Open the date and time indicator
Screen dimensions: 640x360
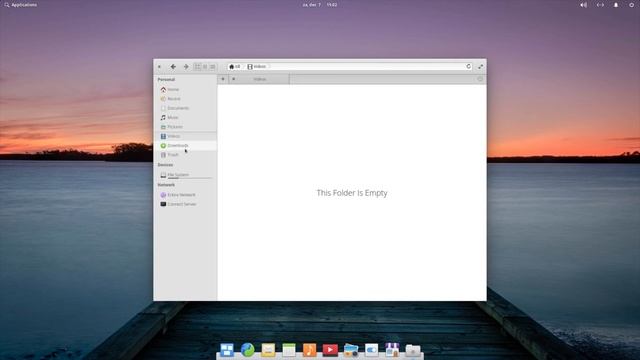click(x=320, y=5)
